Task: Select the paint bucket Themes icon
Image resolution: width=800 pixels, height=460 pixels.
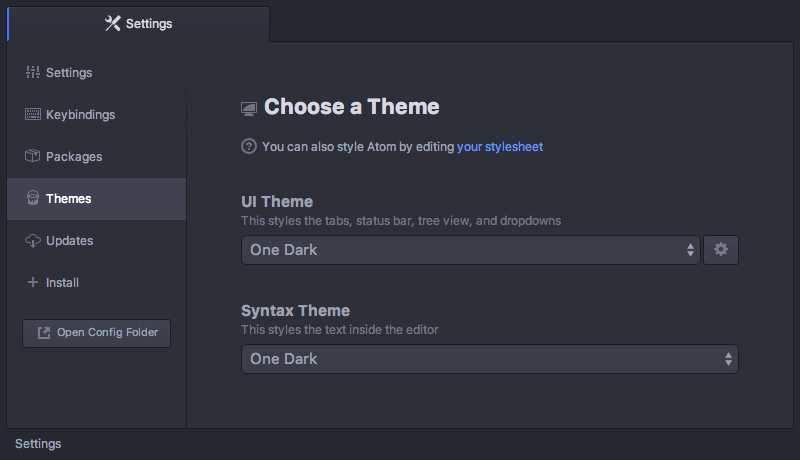Action: click(32, 199)
